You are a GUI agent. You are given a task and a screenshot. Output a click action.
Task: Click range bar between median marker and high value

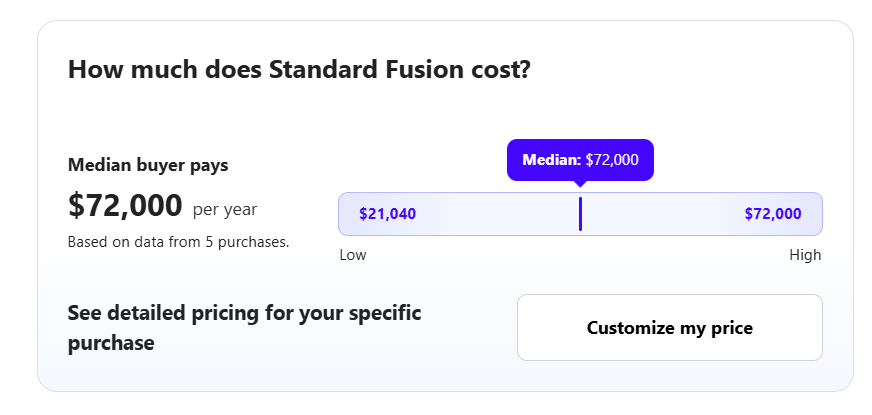click(x=660, y=214)
